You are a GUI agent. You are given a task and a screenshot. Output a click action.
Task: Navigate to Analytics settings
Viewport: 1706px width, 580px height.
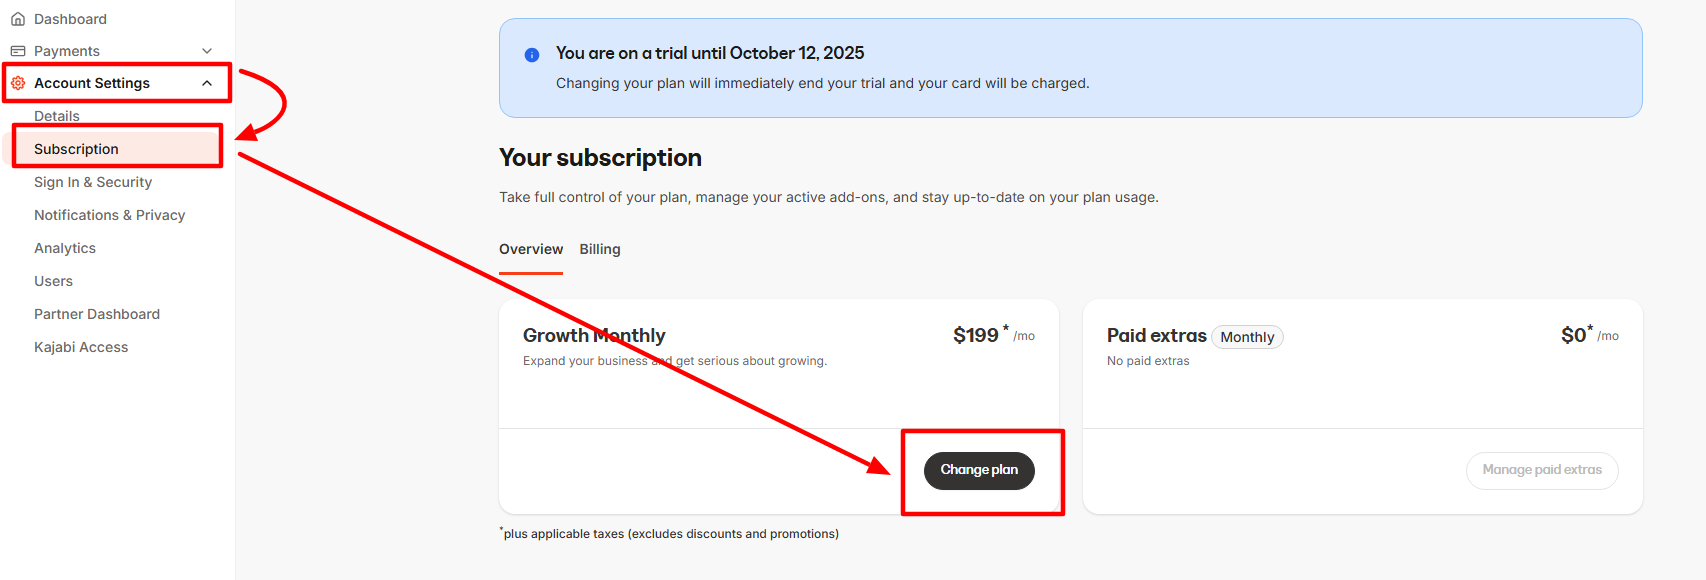click(65, 248)
